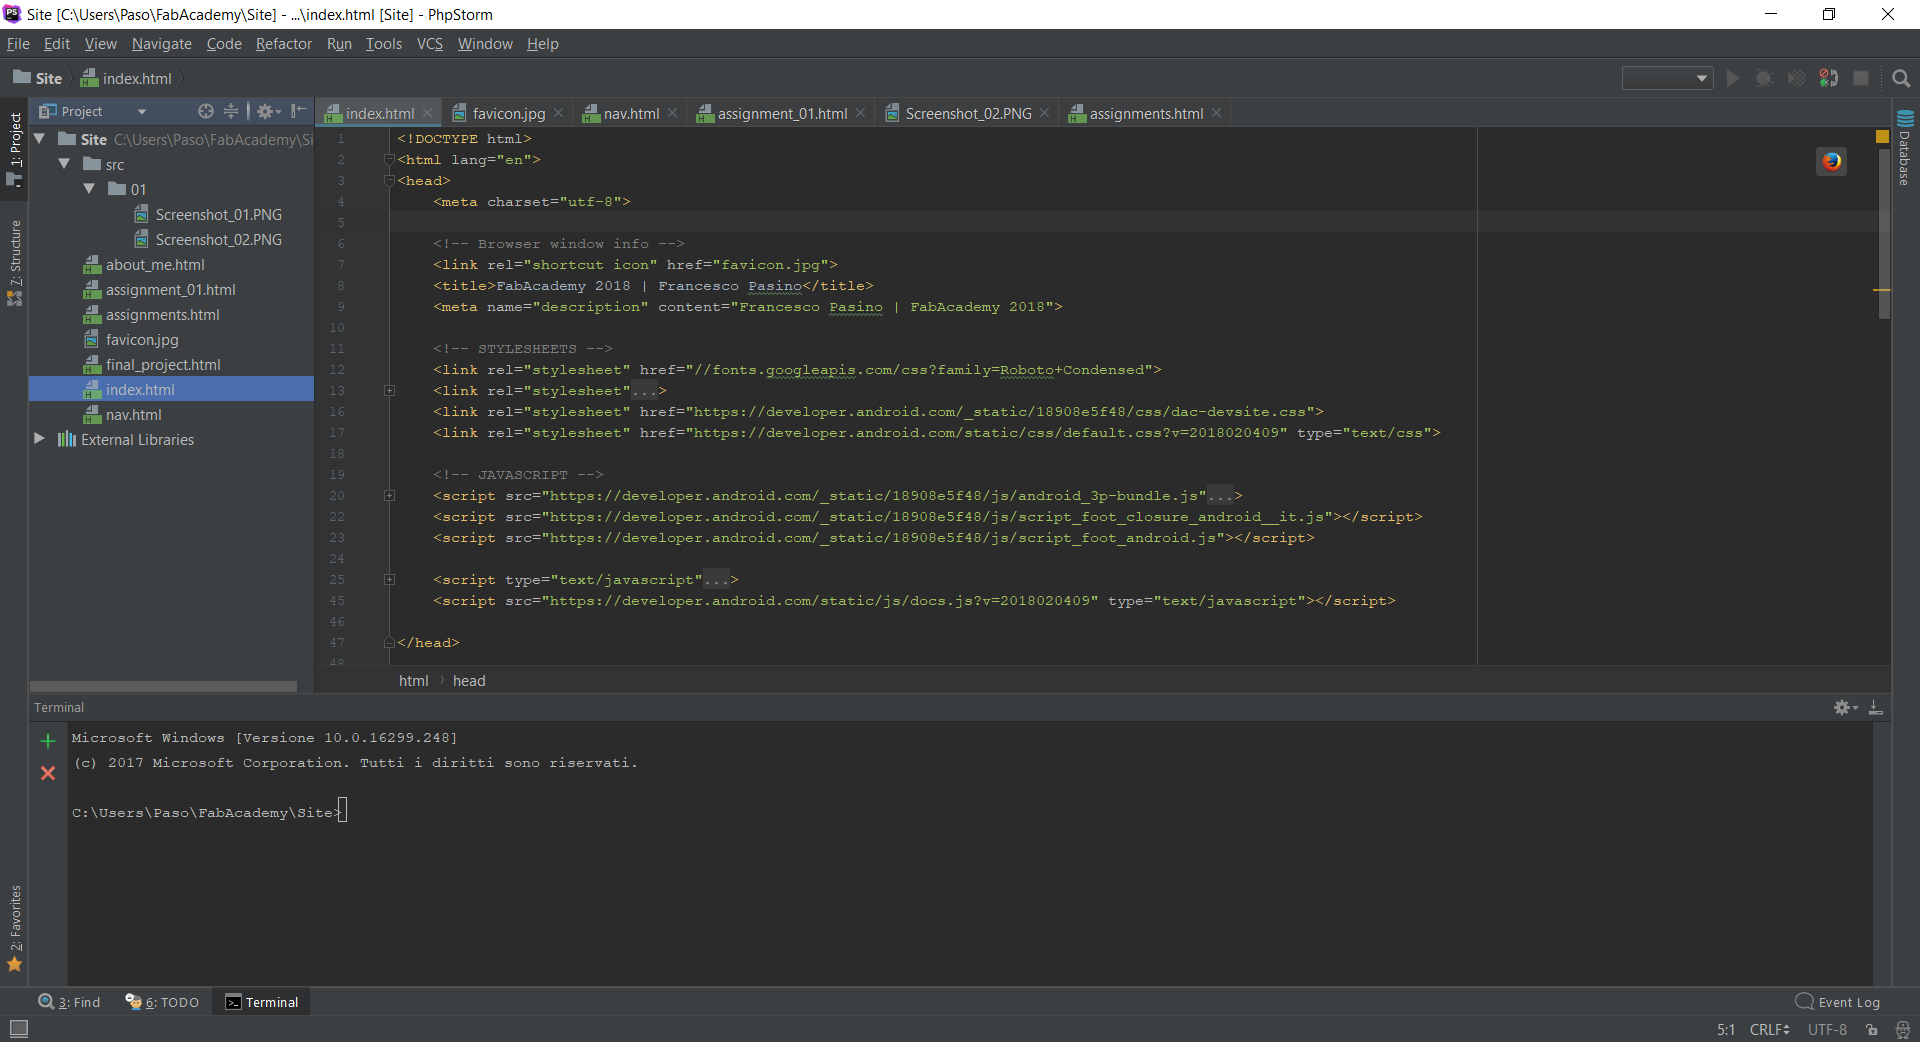Screen dimensions: 1920x1042
Task: Close the assignments.html editor tab
Action: [1217, 113]
